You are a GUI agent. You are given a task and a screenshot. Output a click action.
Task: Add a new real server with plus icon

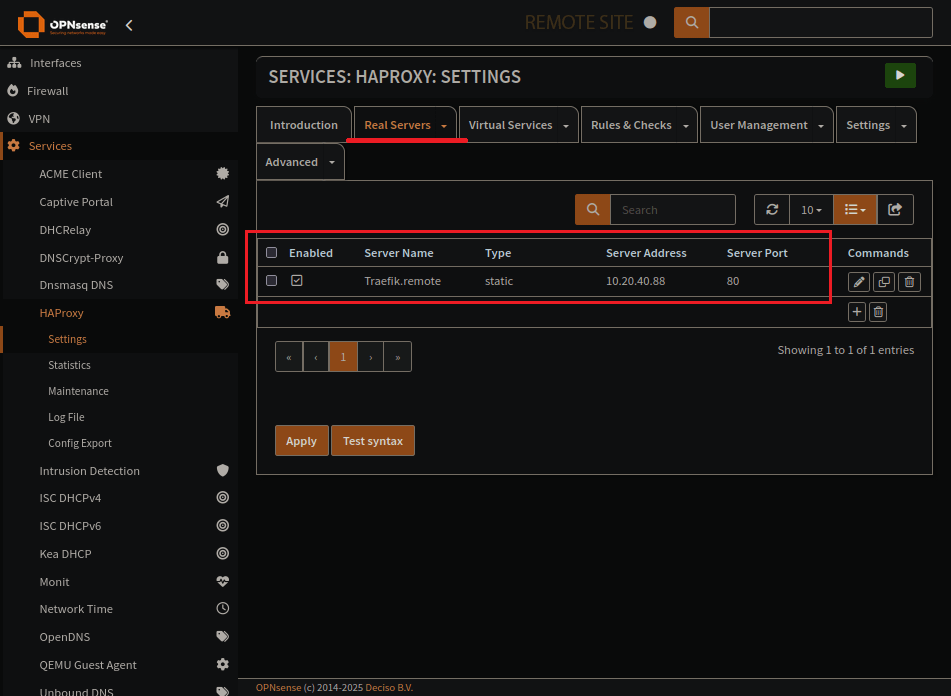pyautogui.click(x=856, y=312)
